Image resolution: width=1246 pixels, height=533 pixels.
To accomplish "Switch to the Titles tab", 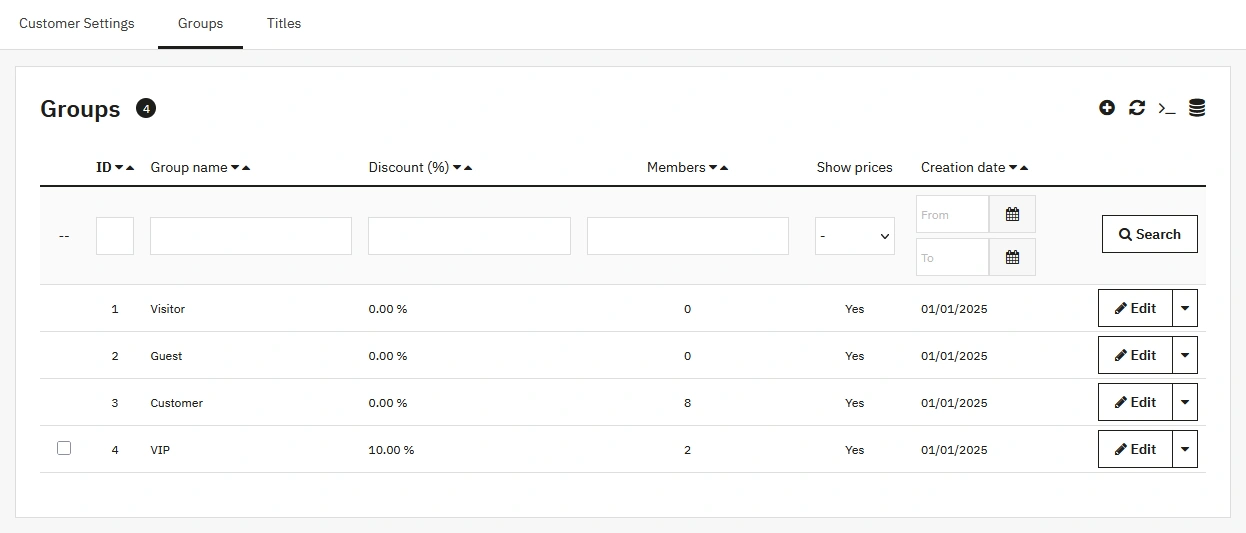I will click(x=284, y=23).
